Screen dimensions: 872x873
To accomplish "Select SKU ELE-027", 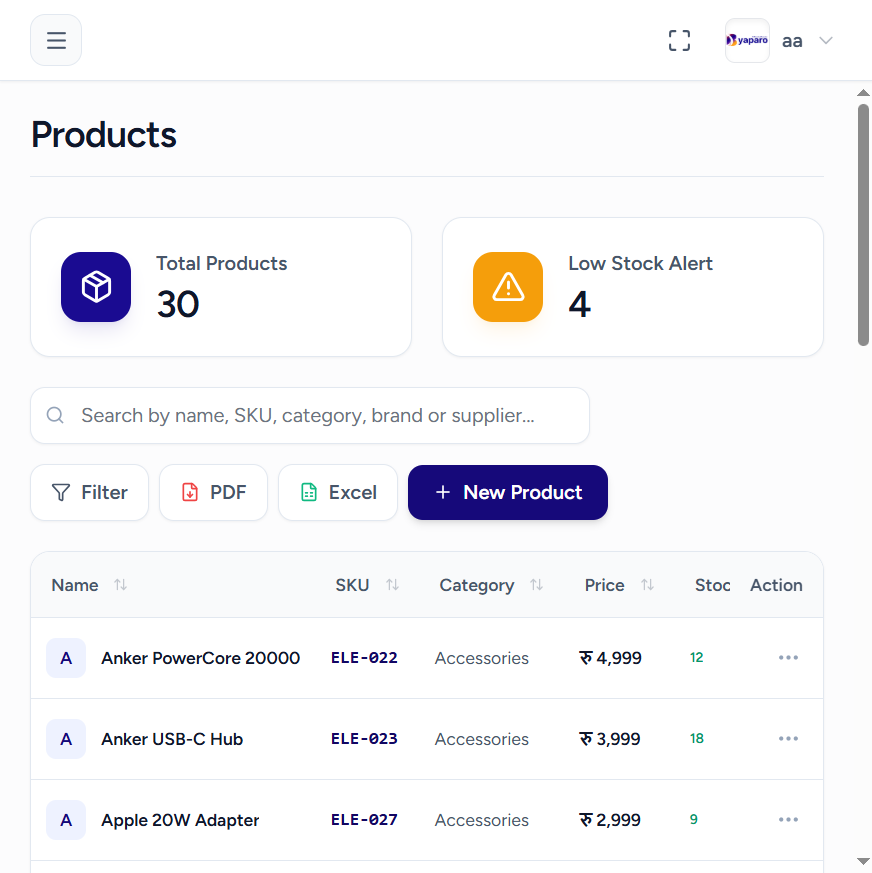I will coord(364,820).
